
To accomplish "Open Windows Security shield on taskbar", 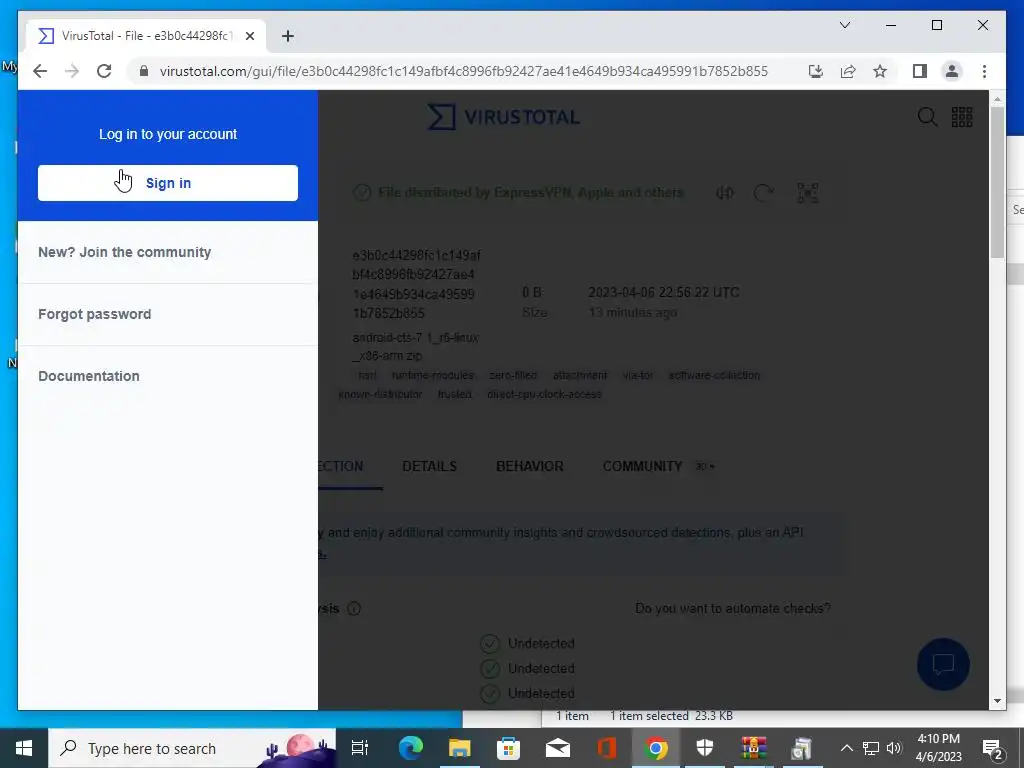I will 705,748.
